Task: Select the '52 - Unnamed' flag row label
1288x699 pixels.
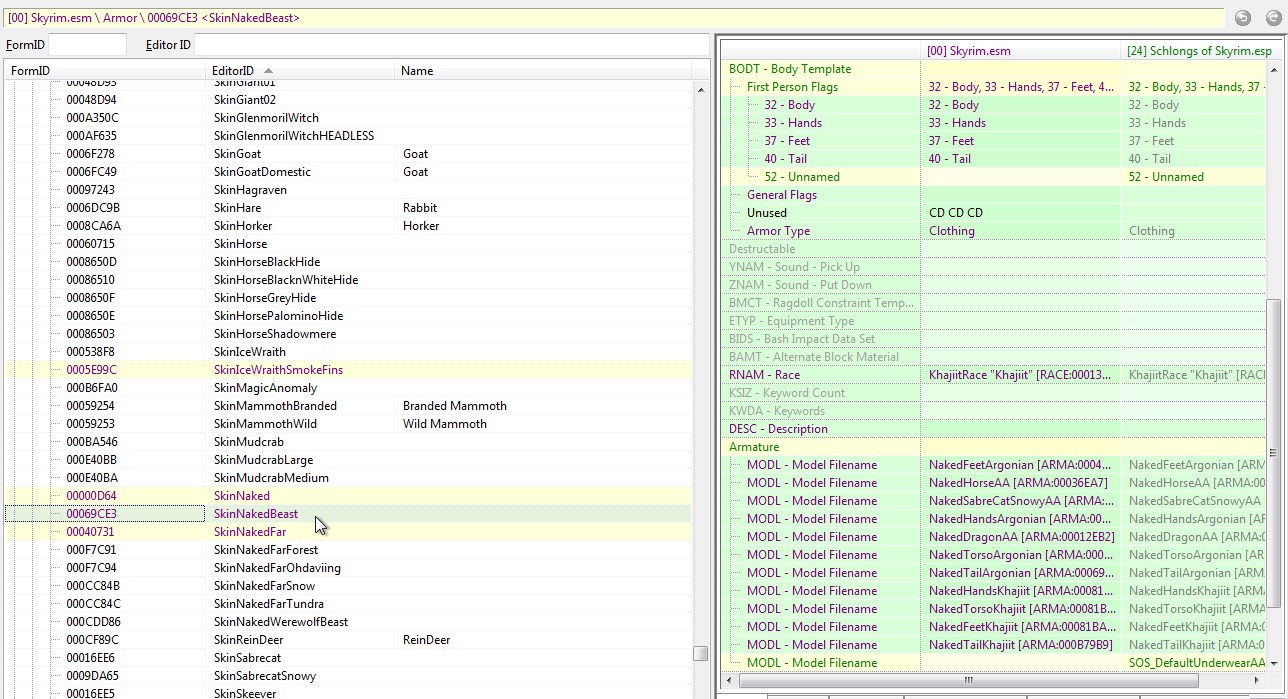Action: point(802,177)
